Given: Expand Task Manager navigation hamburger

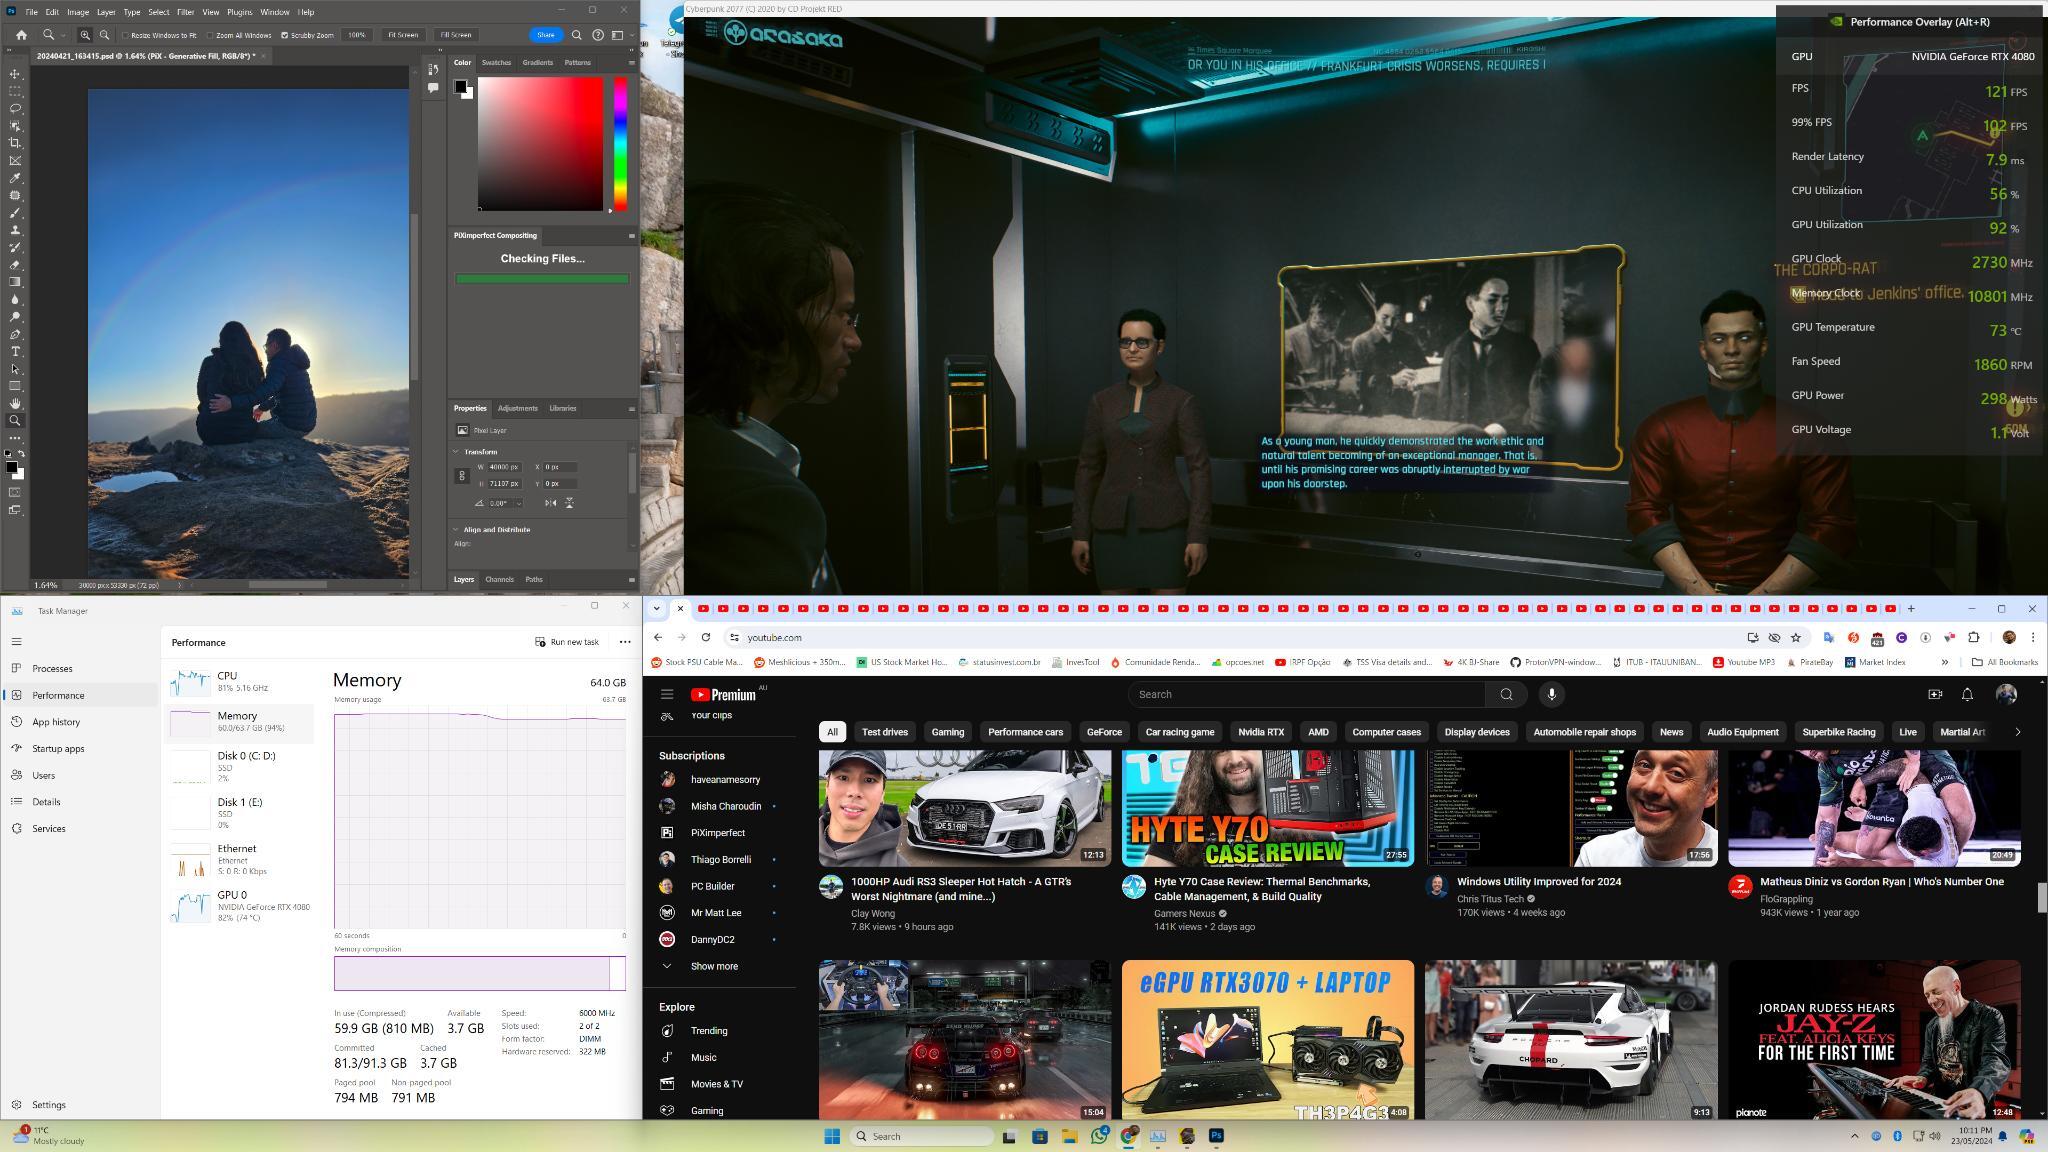Looking at the screenshot, I should coord(16,641).
